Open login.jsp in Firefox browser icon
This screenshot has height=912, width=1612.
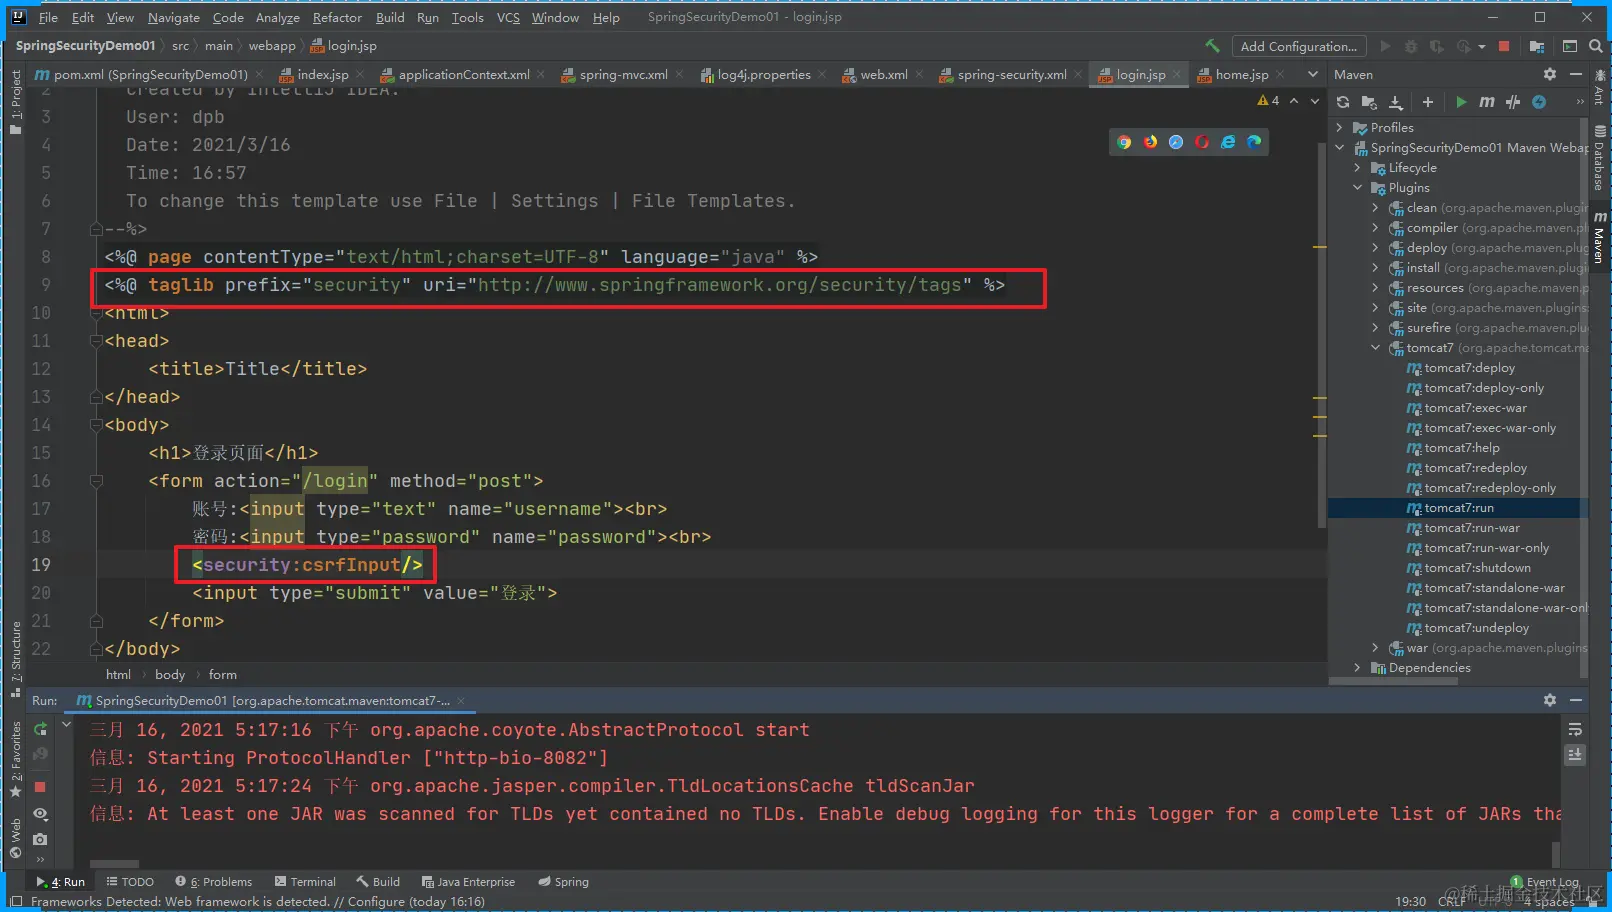click(1150, 142)
